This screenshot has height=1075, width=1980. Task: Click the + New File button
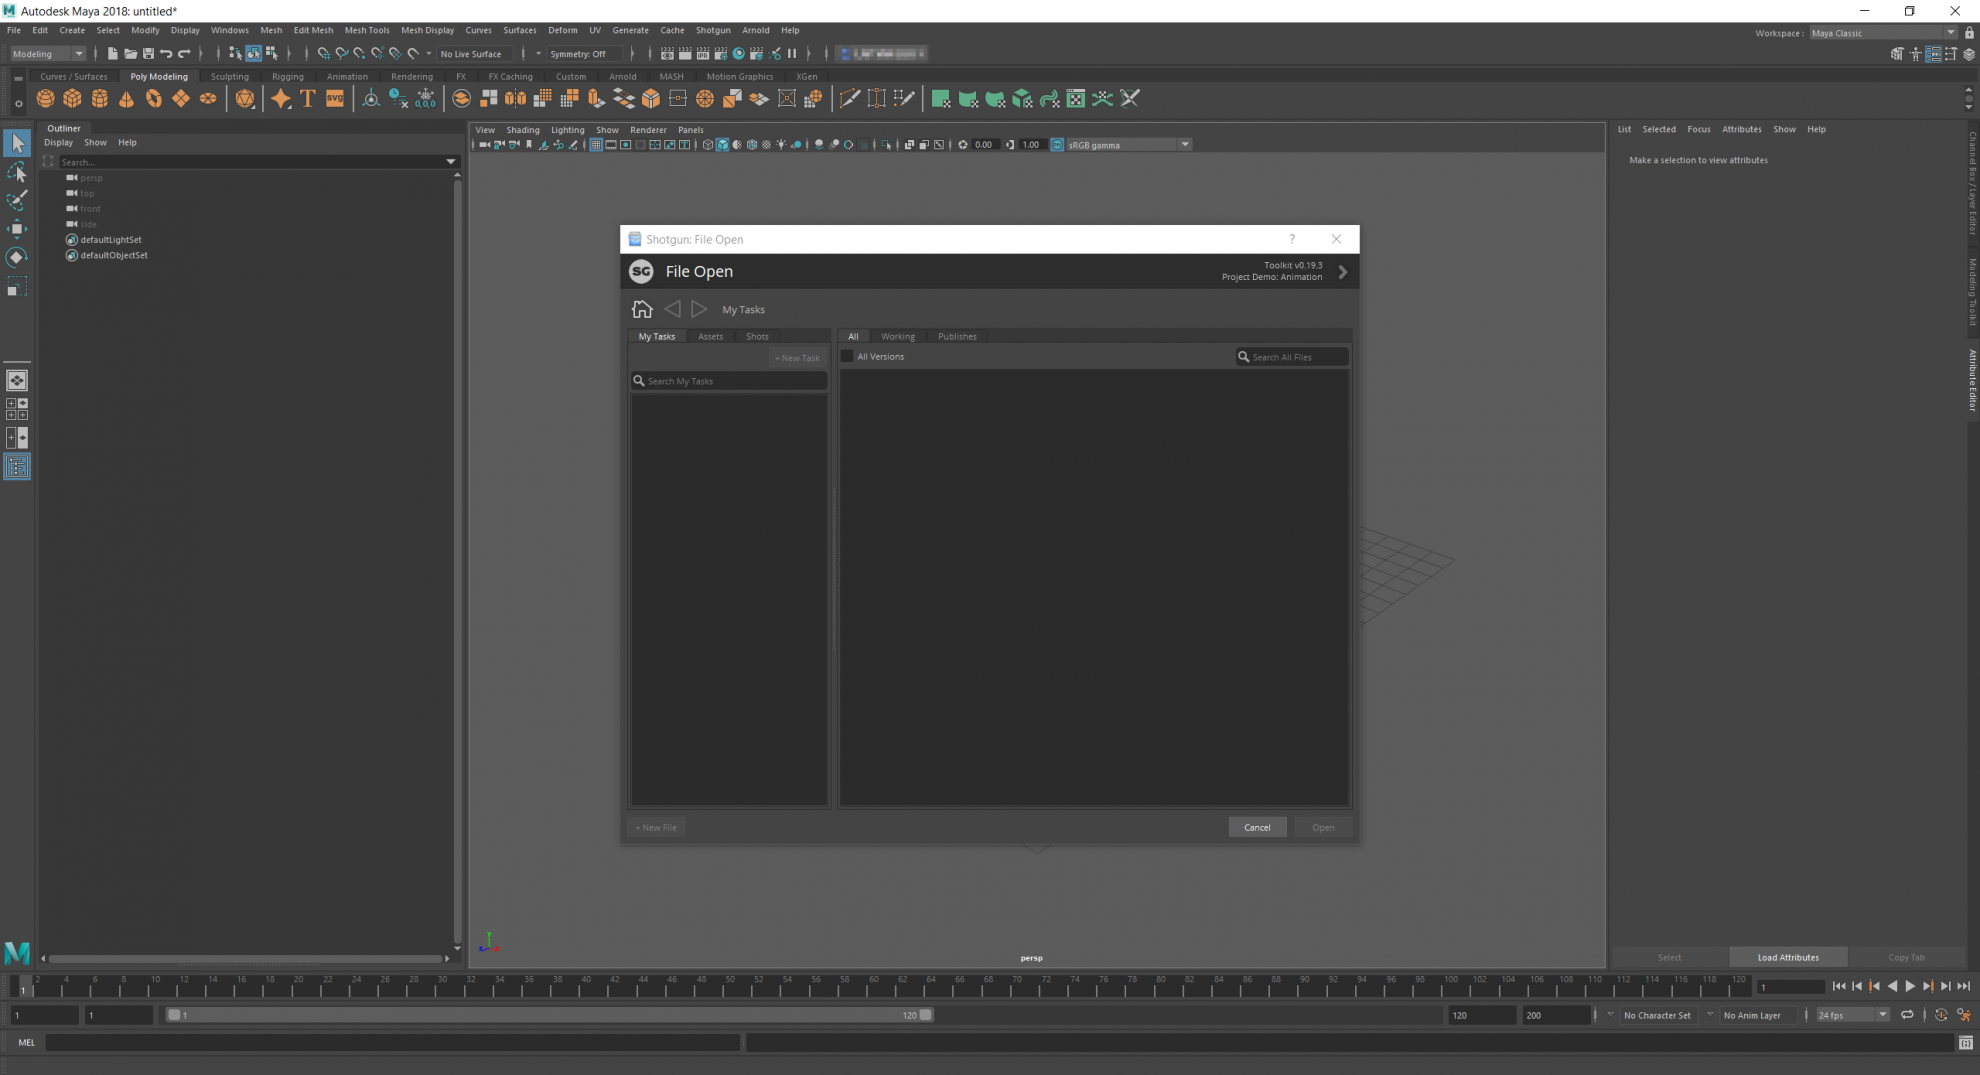coord(656,827)
